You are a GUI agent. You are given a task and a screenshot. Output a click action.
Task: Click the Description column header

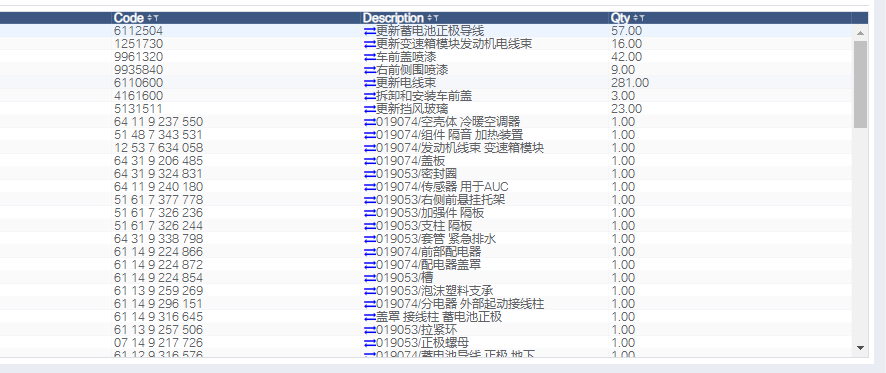point(393,18)
